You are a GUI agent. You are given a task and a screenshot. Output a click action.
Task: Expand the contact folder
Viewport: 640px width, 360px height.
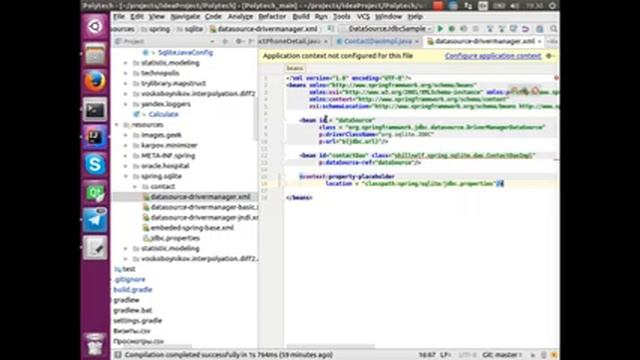(x=135, y=187)
